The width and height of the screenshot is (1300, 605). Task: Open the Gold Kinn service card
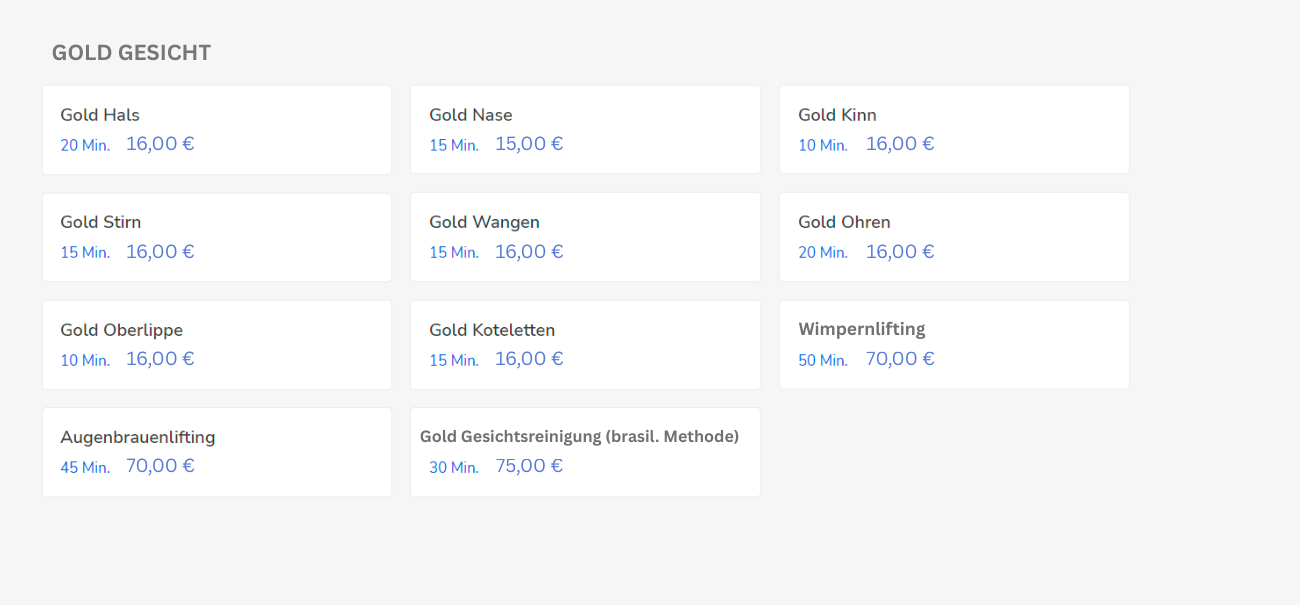pos(954,130)
